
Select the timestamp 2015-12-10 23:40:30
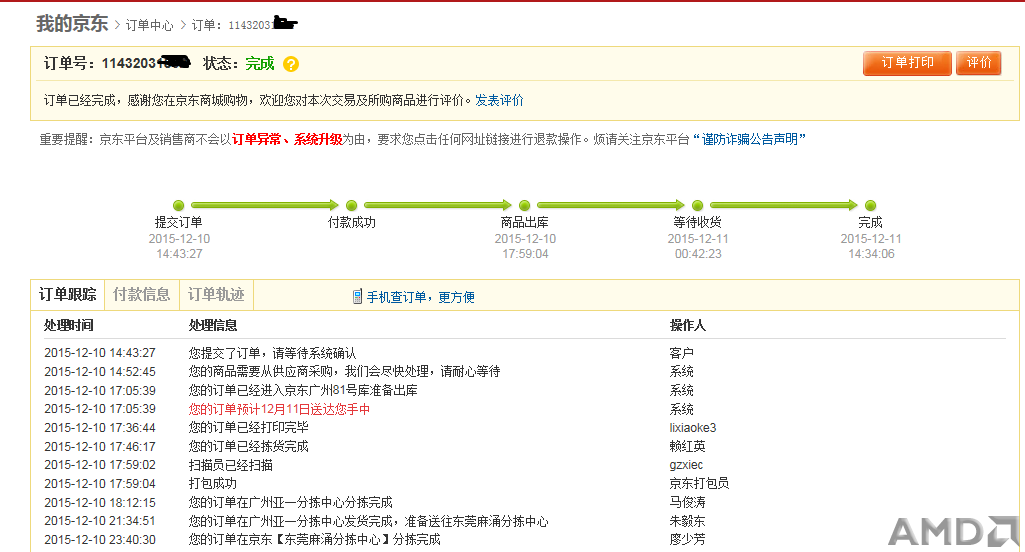pyautogui.click(x=100, y=540)
